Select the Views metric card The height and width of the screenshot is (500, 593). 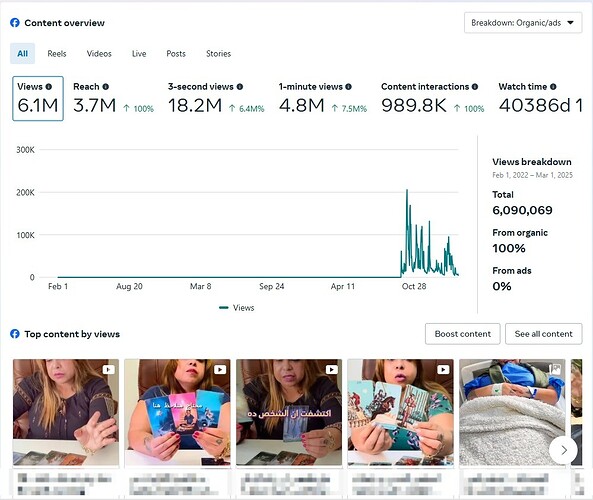pyautogui.click(x=38, y=99)
